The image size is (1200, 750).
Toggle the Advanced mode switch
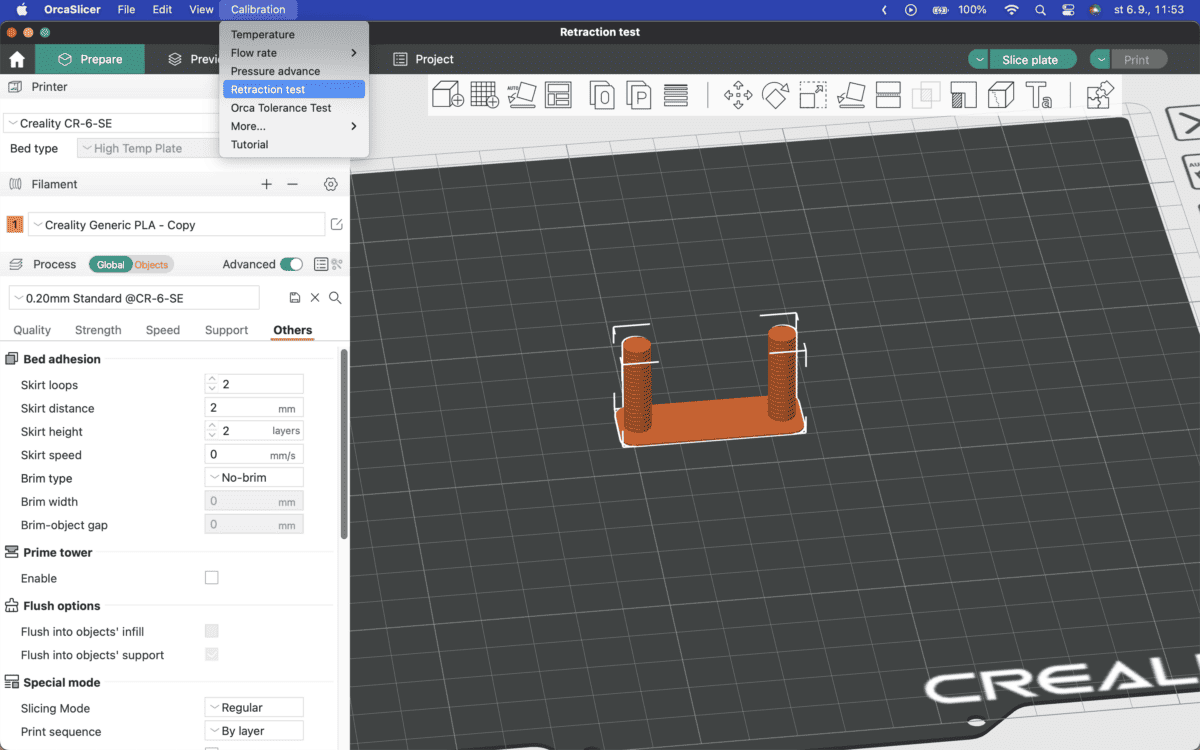(292, 264)
